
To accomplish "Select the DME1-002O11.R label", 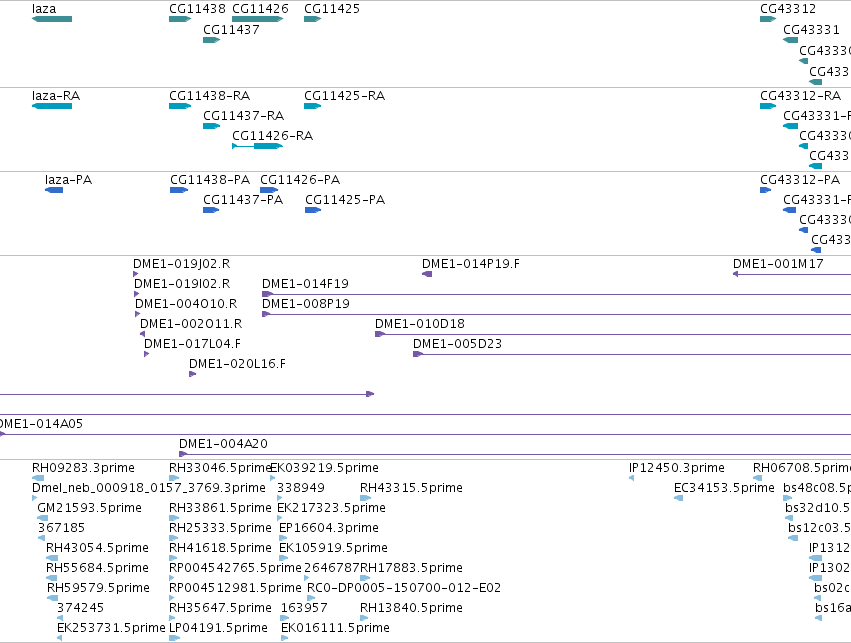I will coord(191,324).
